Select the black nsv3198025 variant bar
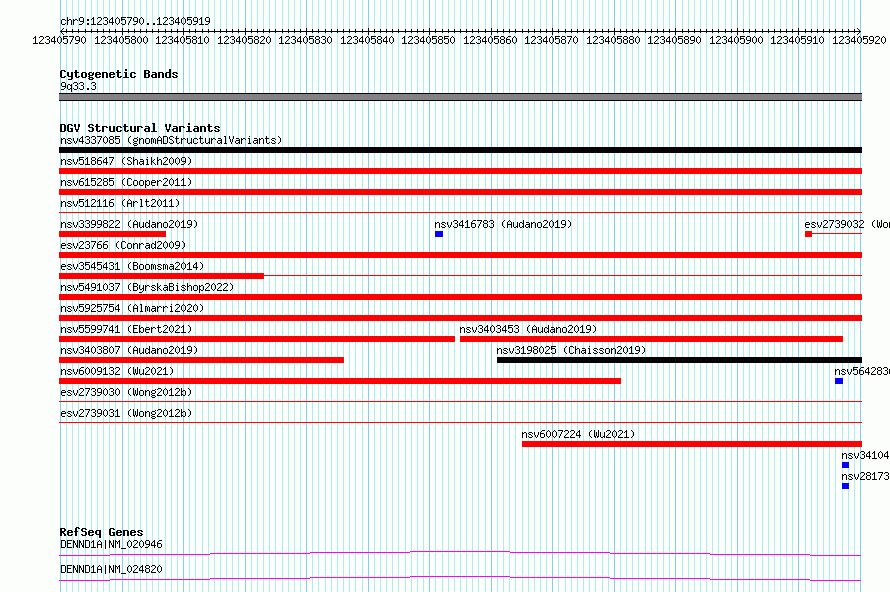This screenshot has height=592, width=890. click(x=679, y=360)
